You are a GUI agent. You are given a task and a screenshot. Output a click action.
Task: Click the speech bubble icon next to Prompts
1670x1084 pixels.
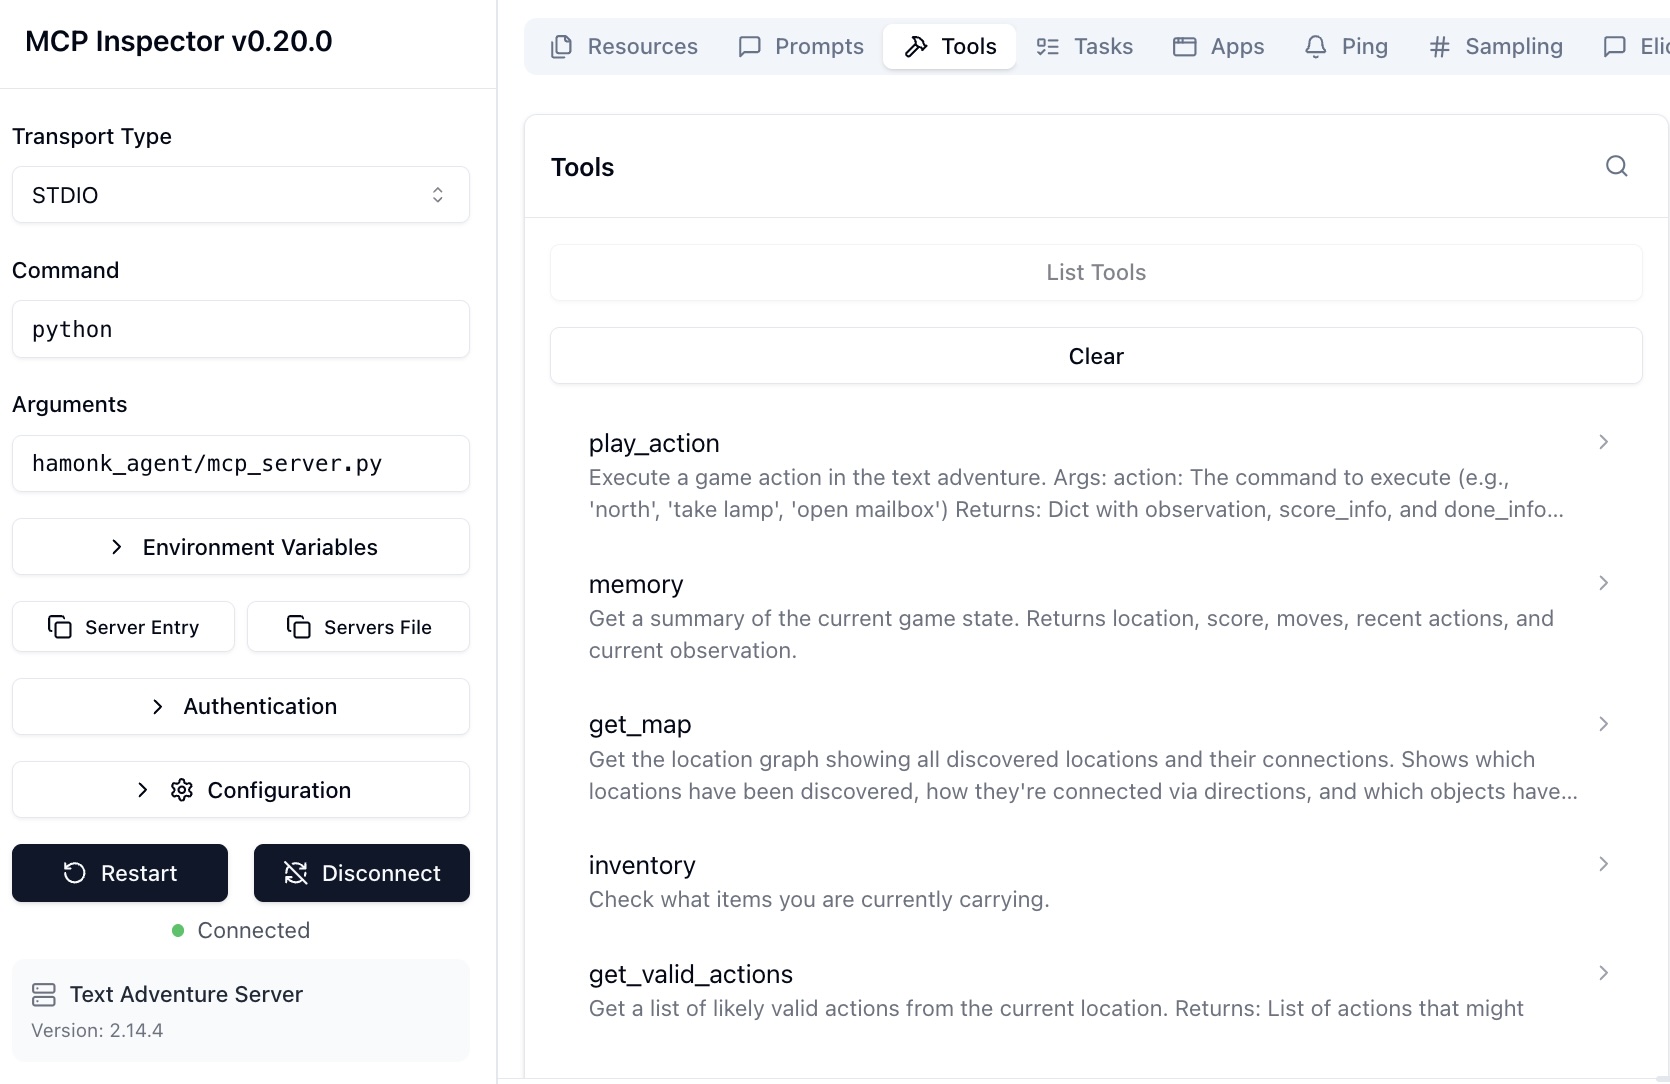pyautogui.click(x=749, y=46)
